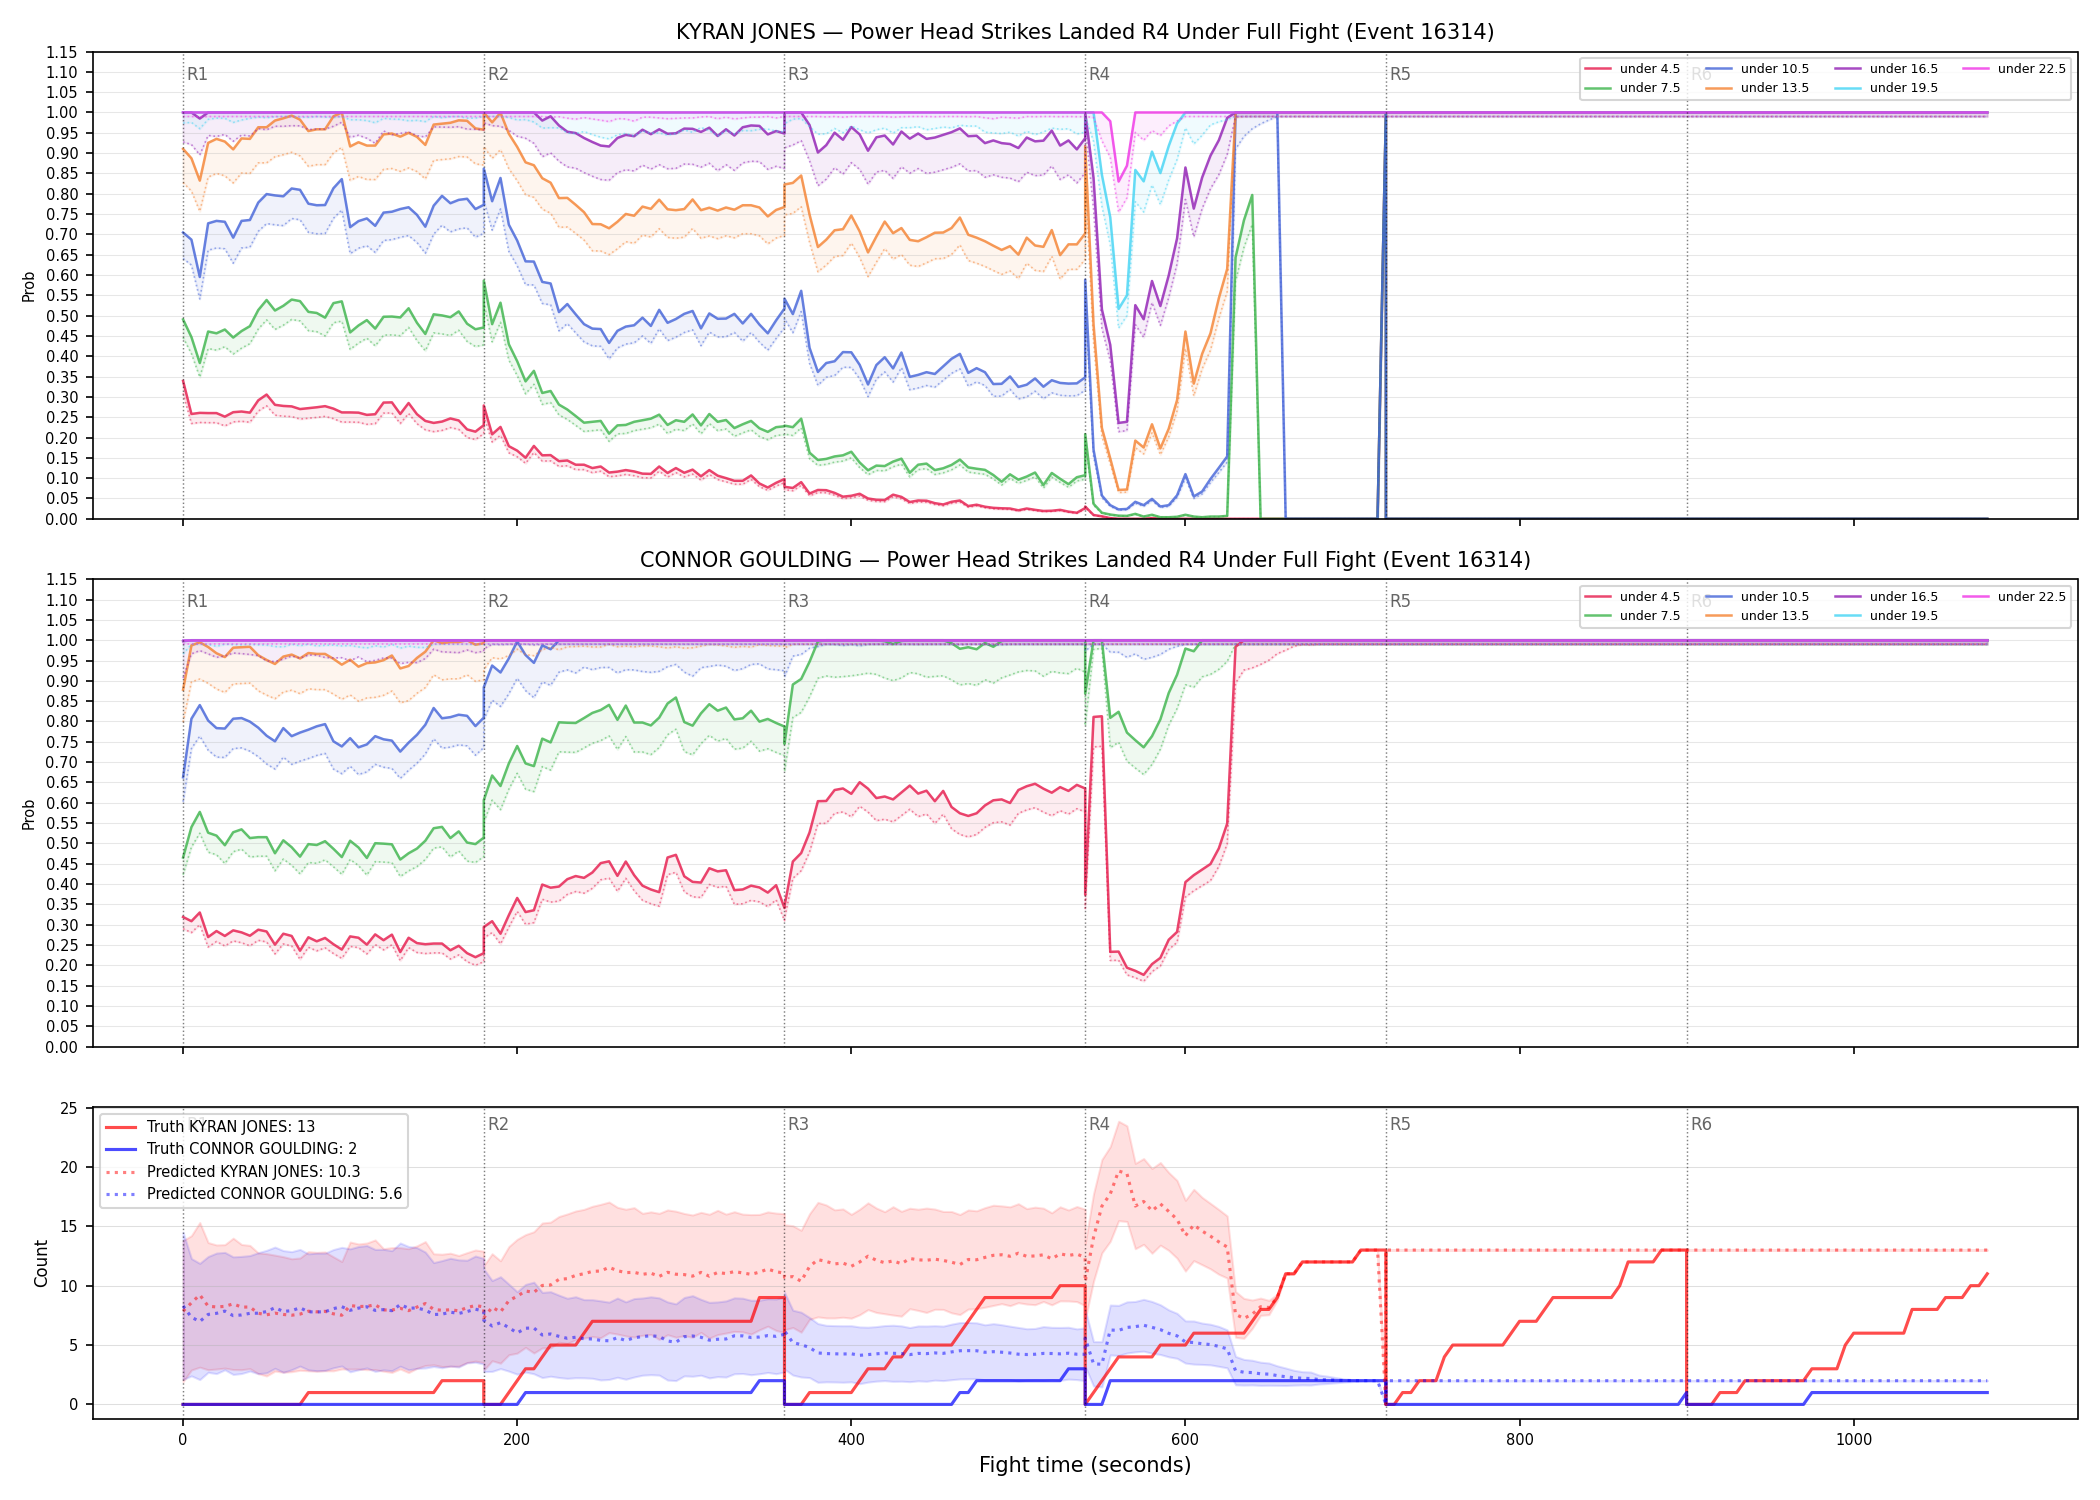Screen dimensions: 2100x1500
Task: Click the R4 marker in Kyran Jones chart
Action: 1099,74
